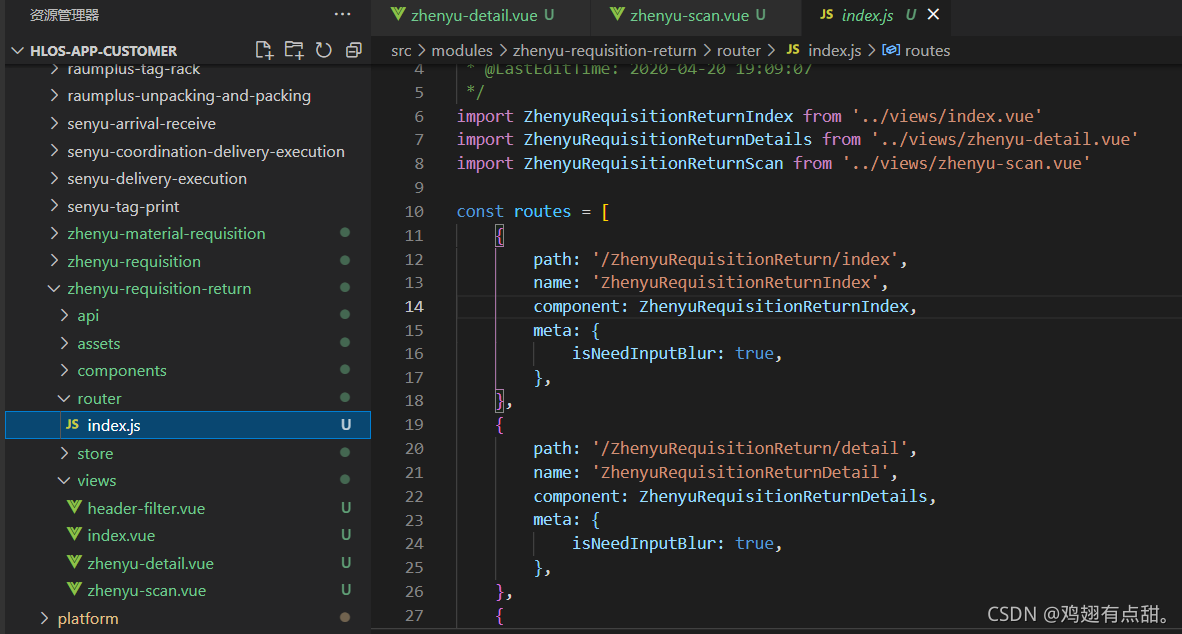Viewport: 1182px width, 634px height.
Task: Click index.js breadcrumb segment
Action: pyautogui.click(x=834, y=51)
